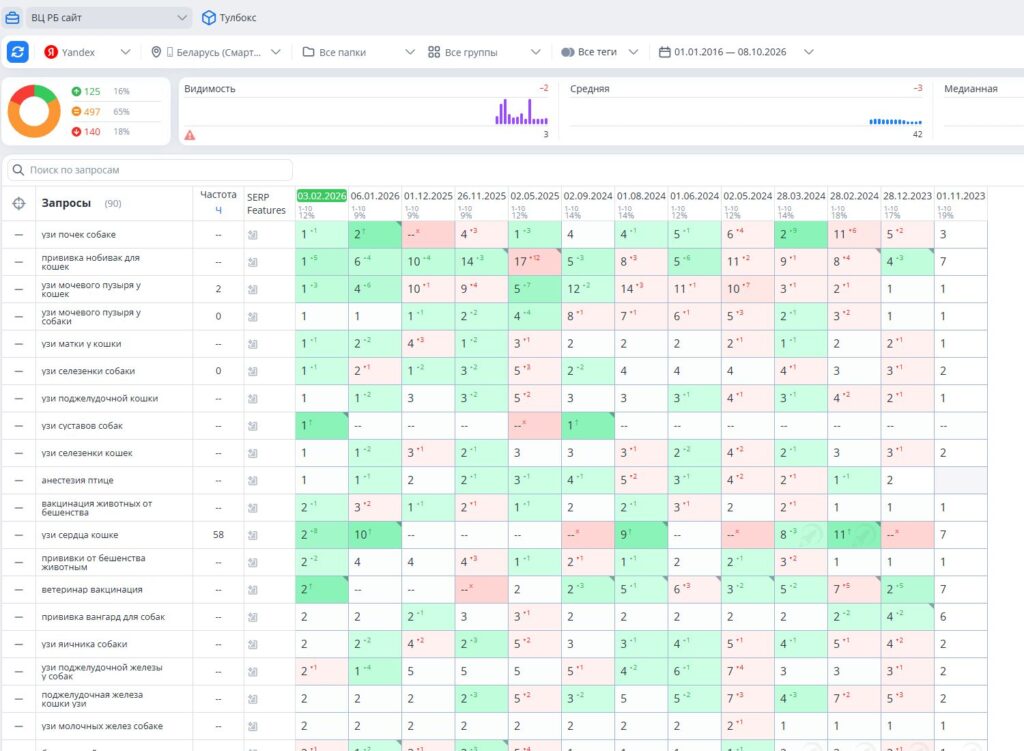Screen dimensions: 1024x751
Task: Click the SERP Features column header
Action: pyautogui.click(x=266, y=204)
